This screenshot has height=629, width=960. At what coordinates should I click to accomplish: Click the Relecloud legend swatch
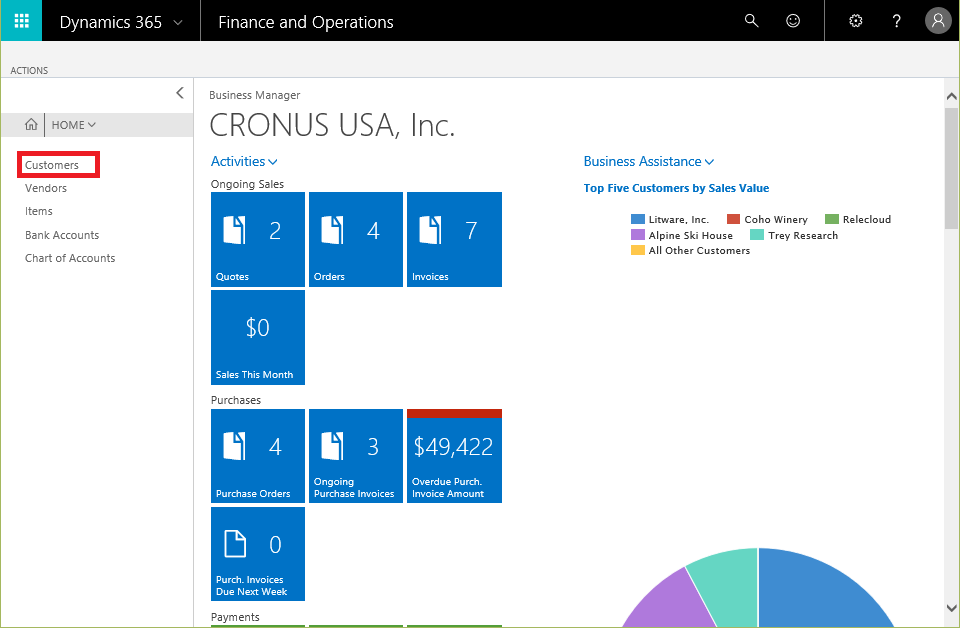pyautogui.click(x=831, y=219)
